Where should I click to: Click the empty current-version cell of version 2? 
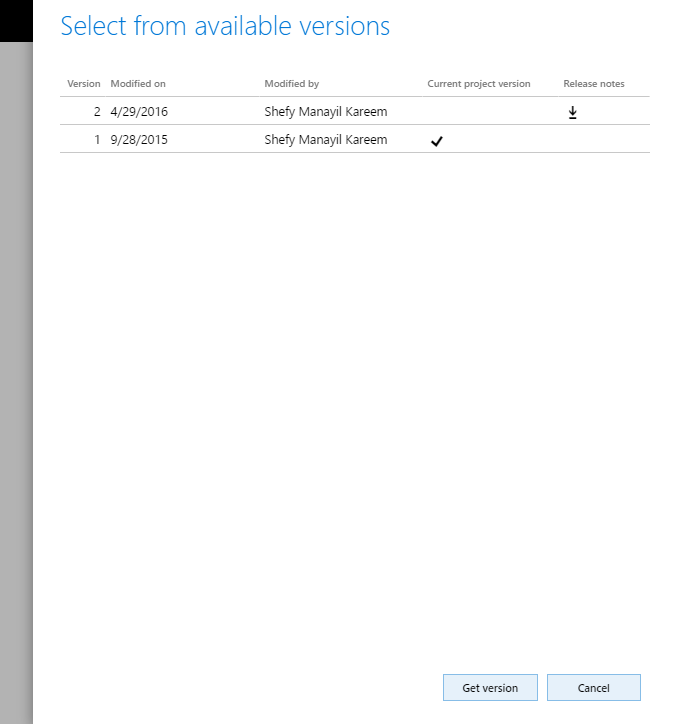click(x=478, y=112)
